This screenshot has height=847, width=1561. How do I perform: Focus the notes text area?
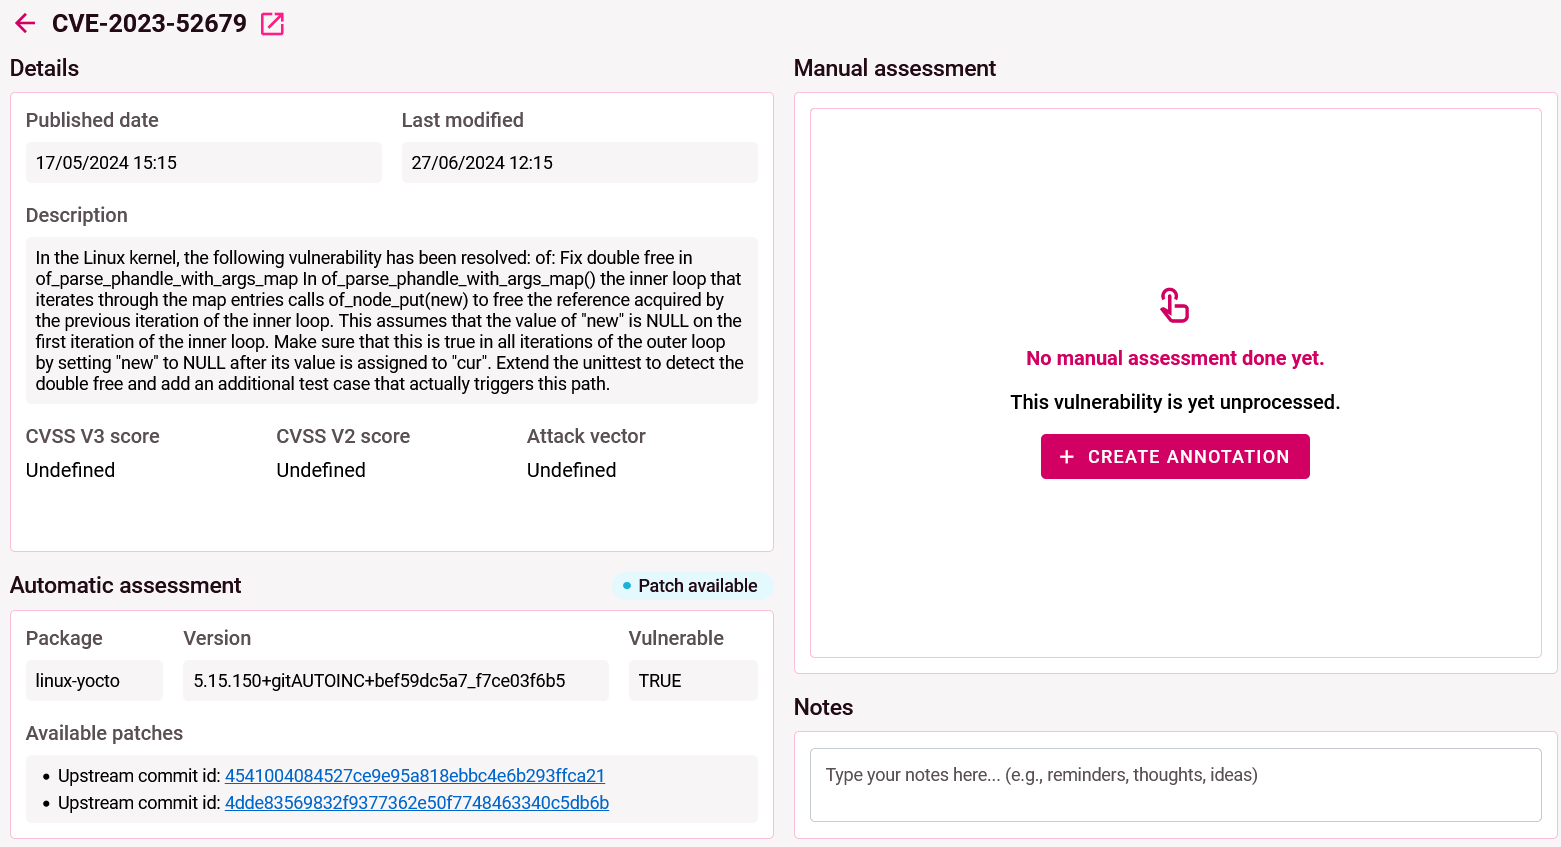[1175, 785]
